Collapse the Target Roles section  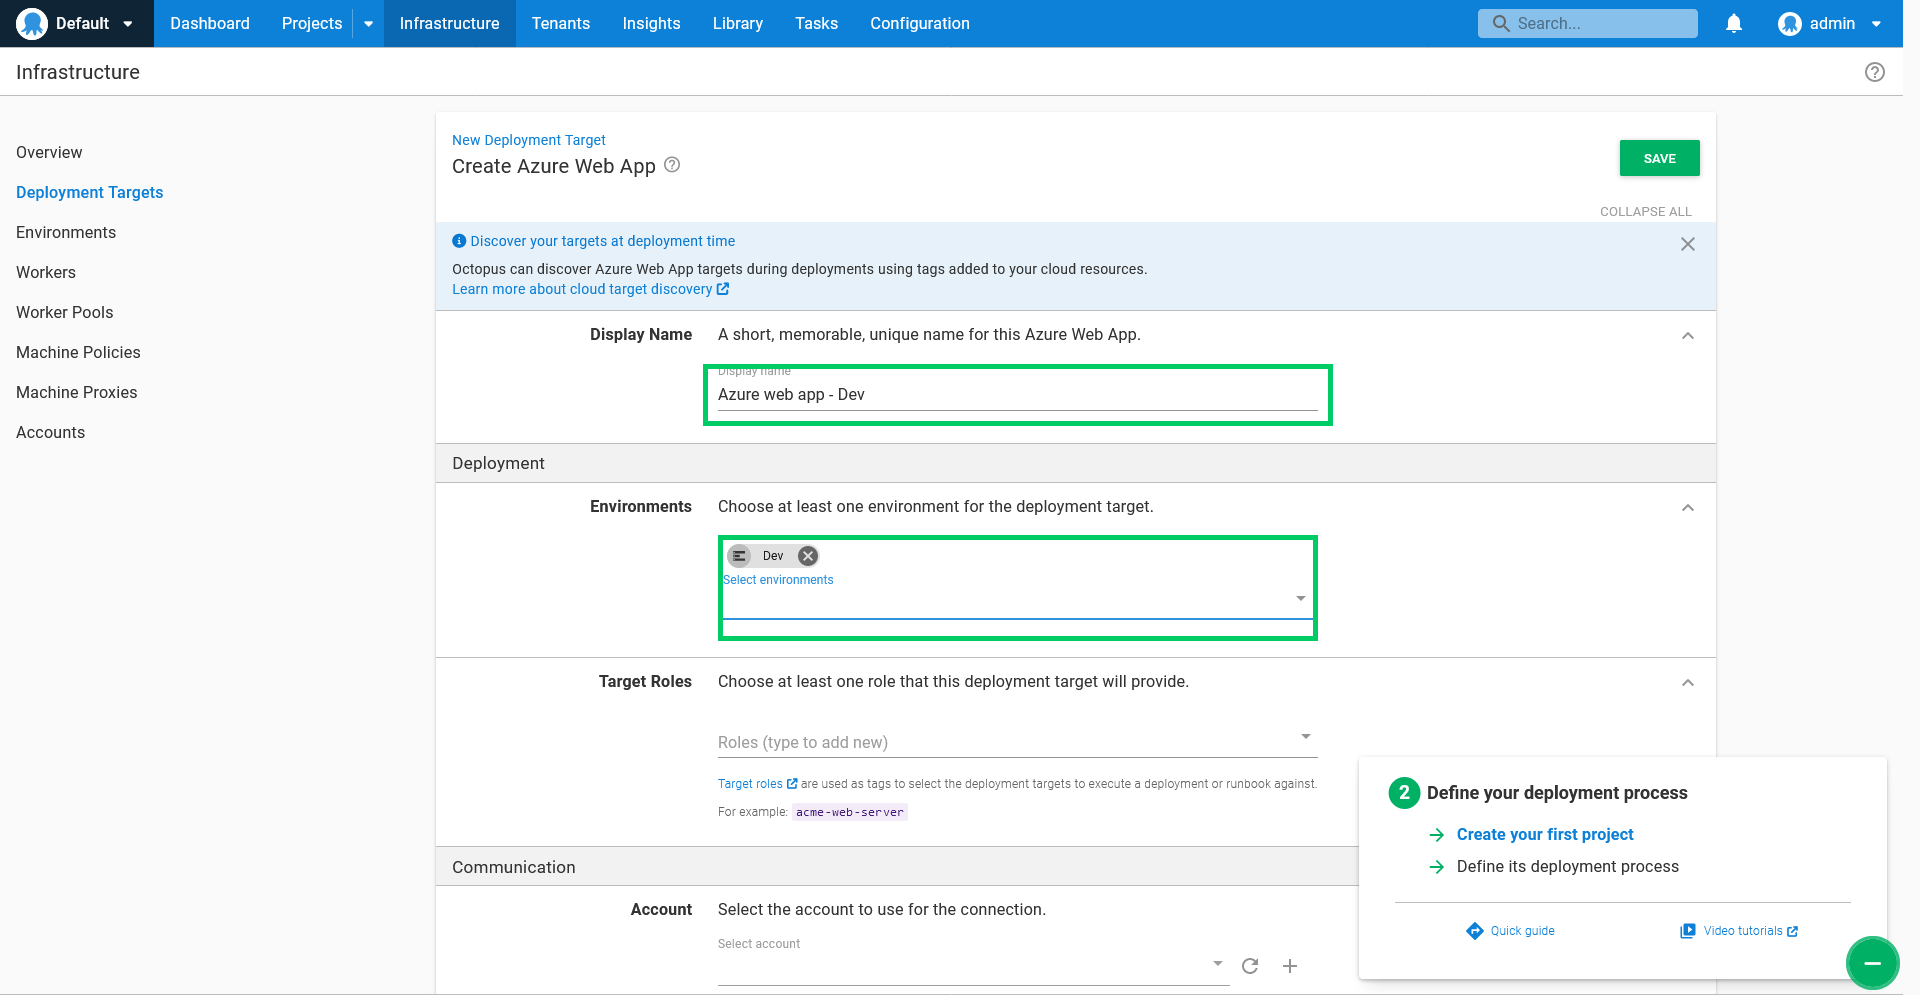pyautogui.click(x=1688, y=683)
